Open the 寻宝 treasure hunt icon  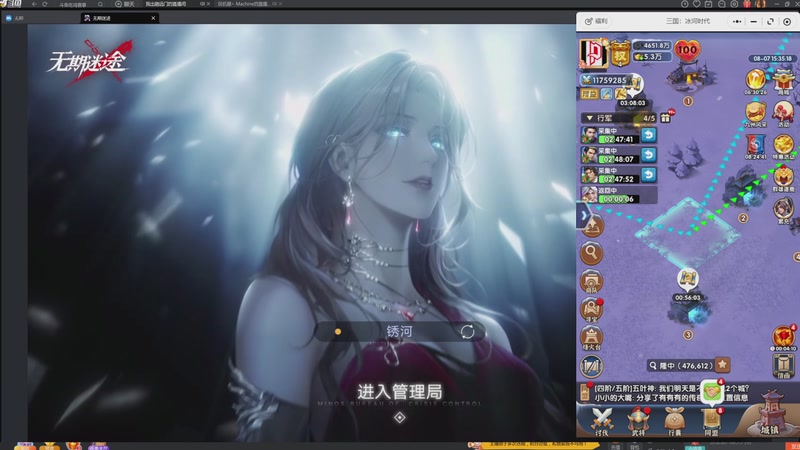(591, 310)
